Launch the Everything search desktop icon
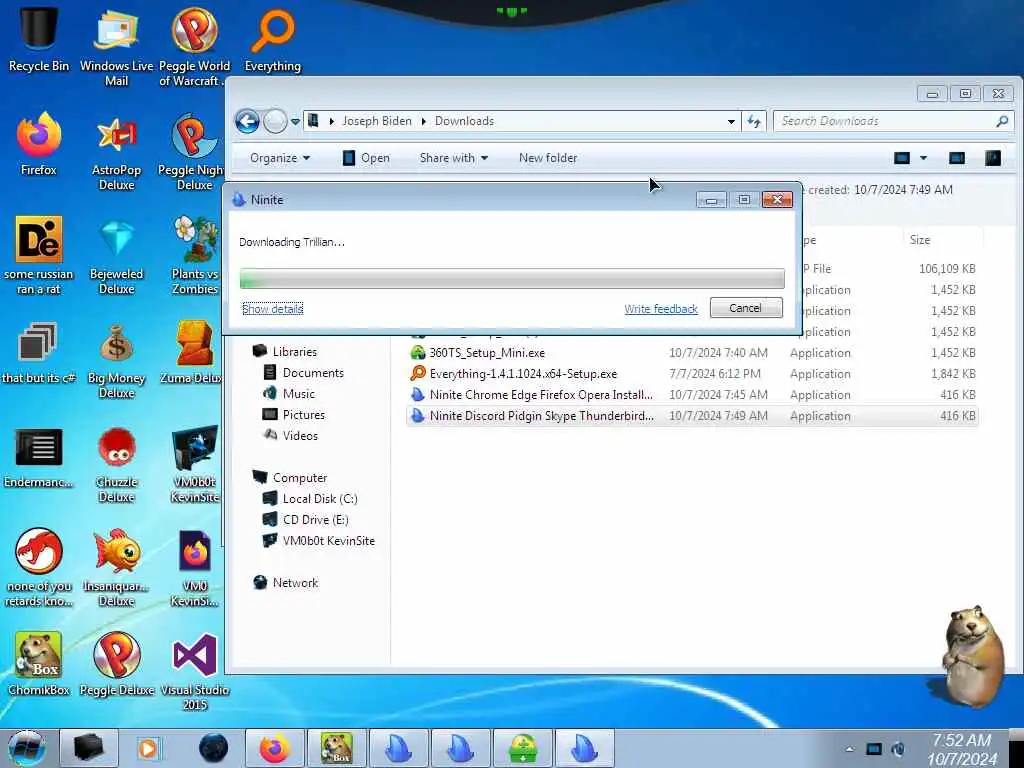1024x768 pixels. coord(272,38)
